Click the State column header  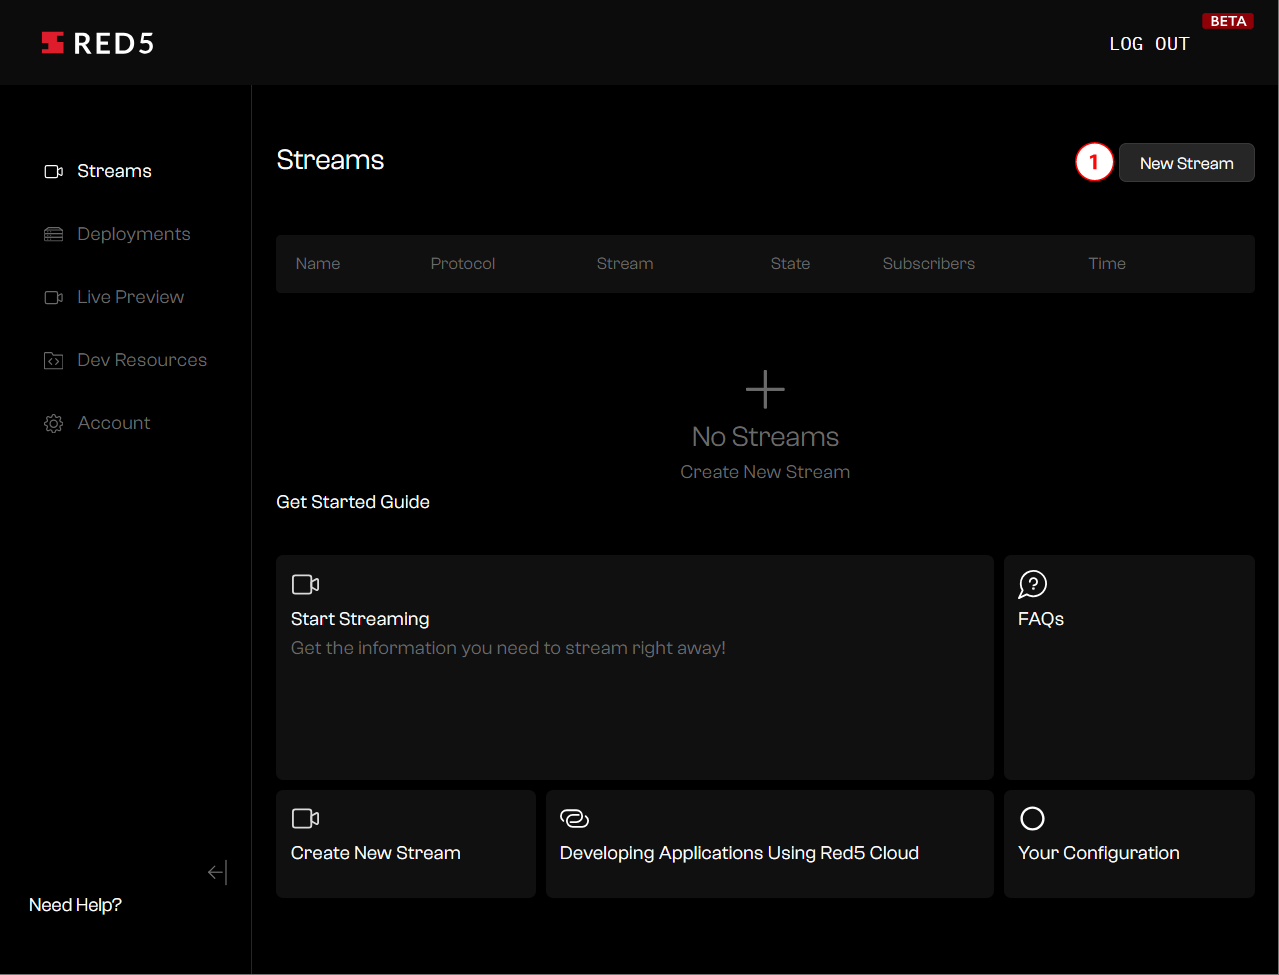click(x=790, y=264)
